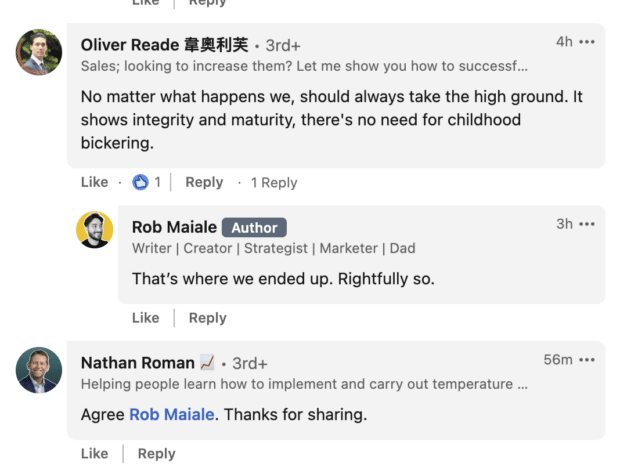Open more options on Oliver Reade's comment

click(x=587, y=42)
